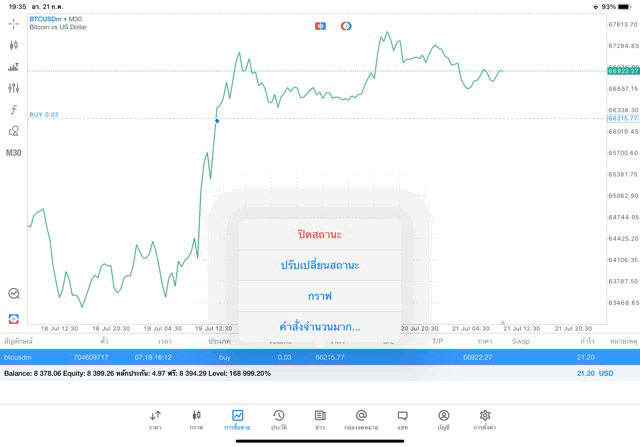
Task: Open the แชท chat tab
Action: 402,419
